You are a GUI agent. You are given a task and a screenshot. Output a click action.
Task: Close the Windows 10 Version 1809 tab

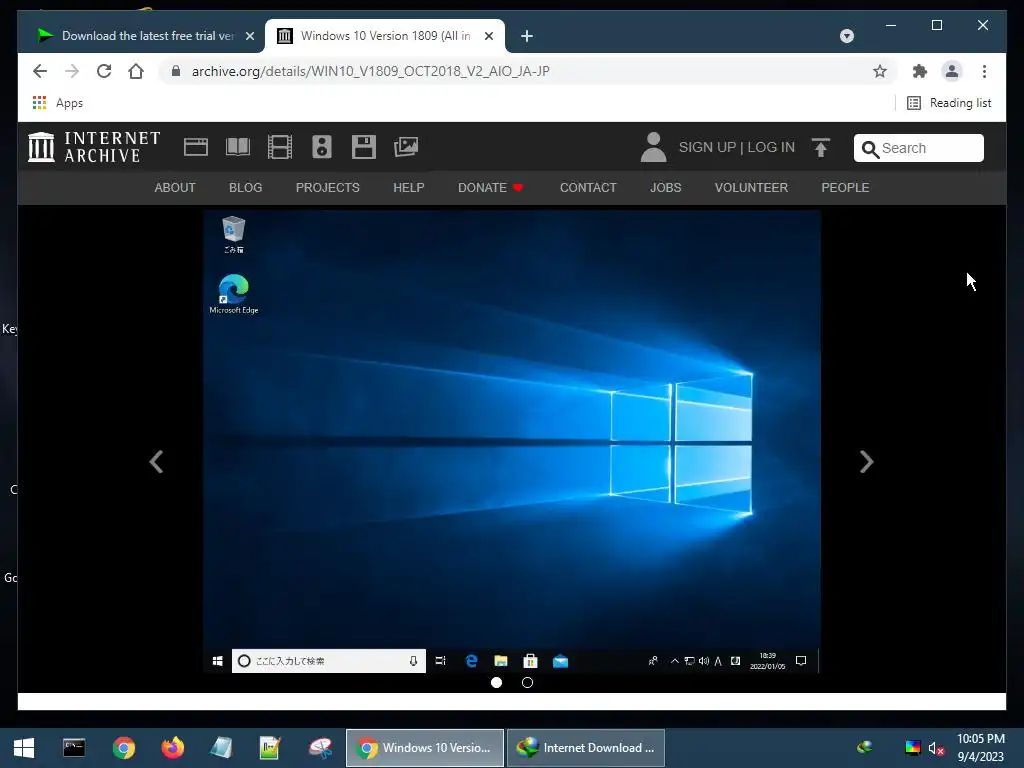pos(488,36)
